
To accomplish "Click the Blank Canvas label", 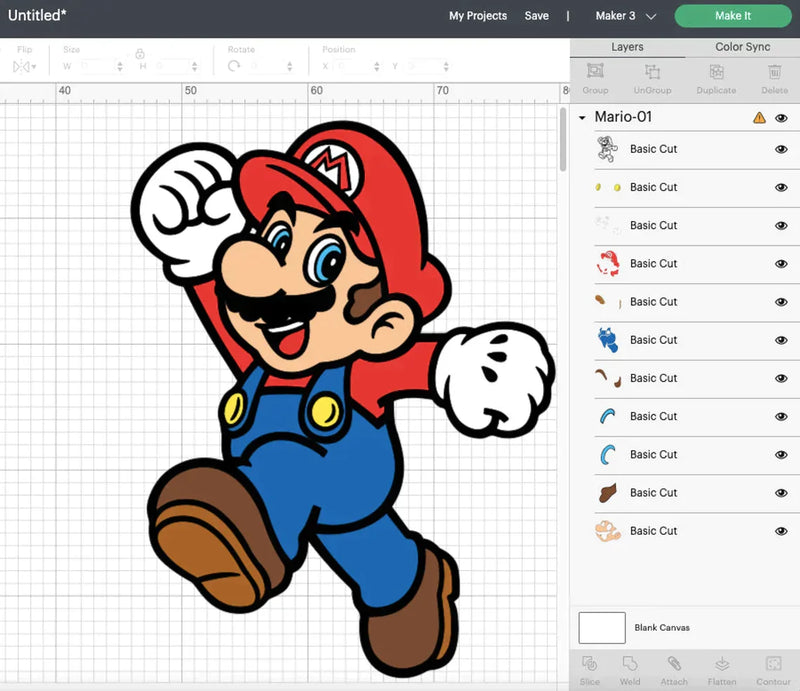I will (x=662, y=628).
